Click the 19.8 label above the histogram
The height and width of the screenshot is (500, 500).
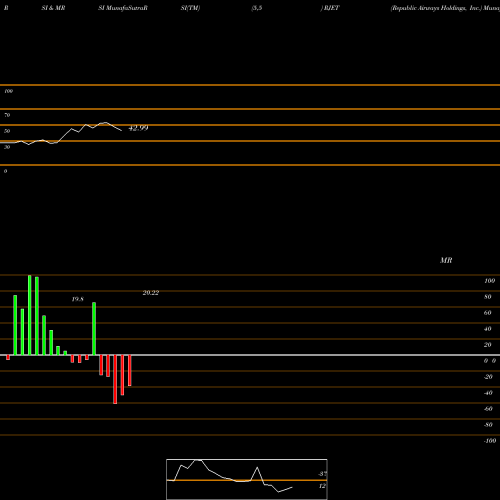point(78,299)
